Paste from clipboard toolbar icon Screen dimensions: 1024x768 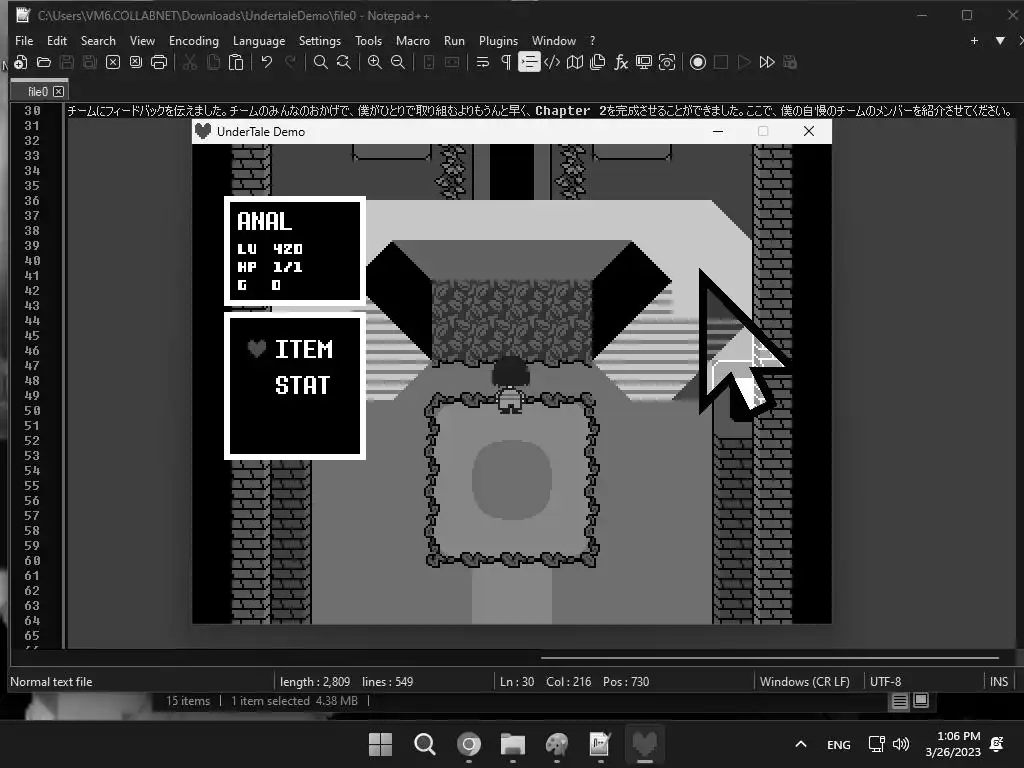click(x=236, y=62)
